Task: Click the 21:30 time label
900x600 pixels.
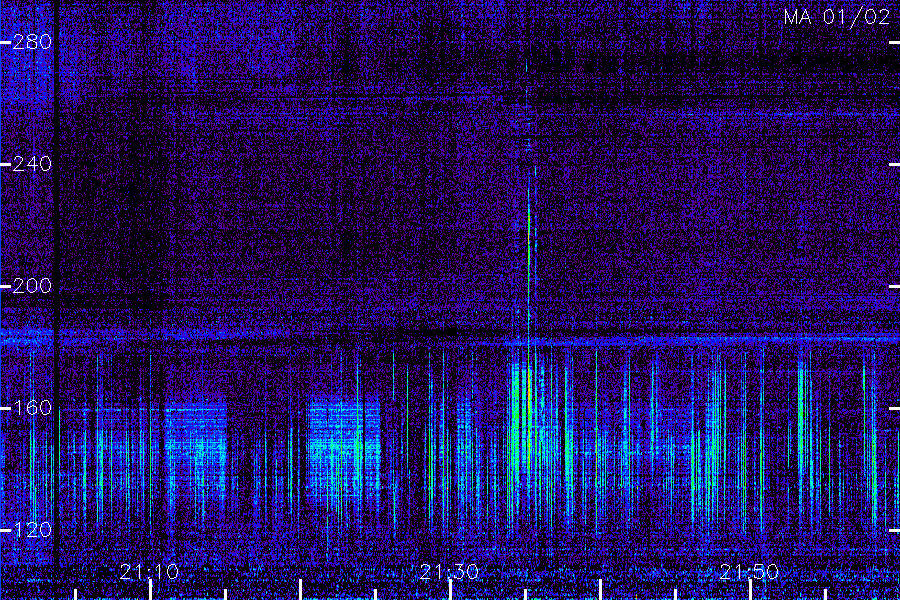Action: [449, 572]
